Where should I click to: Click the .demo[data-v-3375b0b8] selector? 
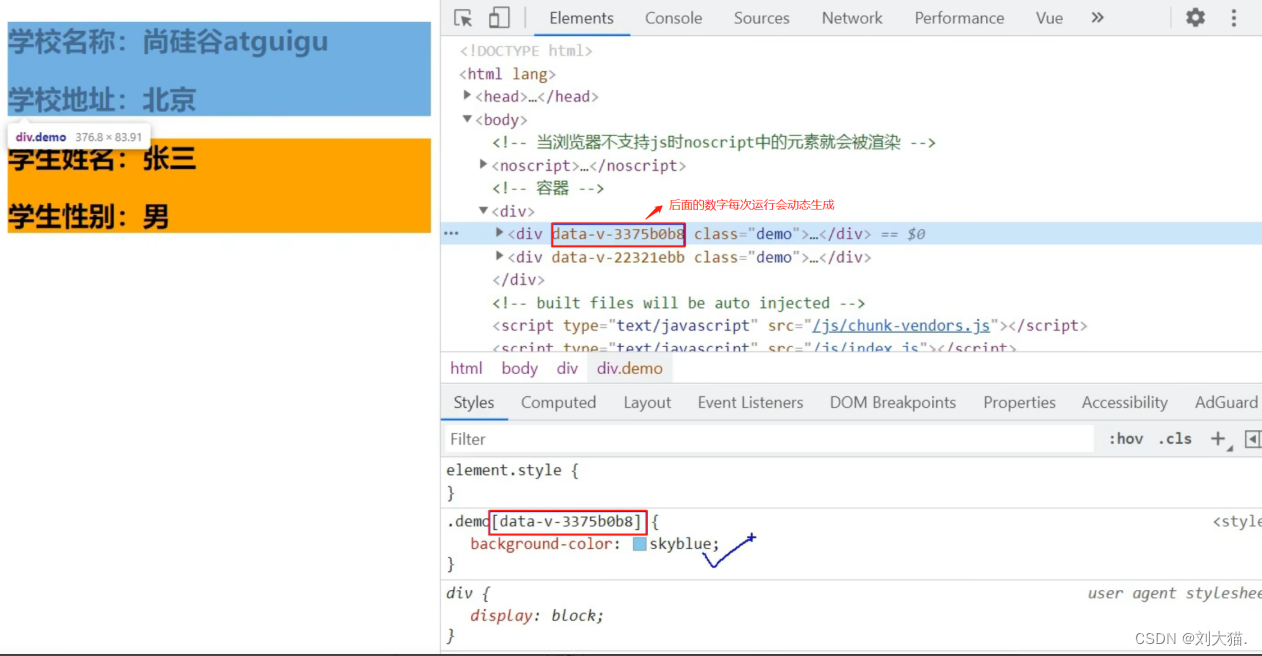(x=546, y=521)
